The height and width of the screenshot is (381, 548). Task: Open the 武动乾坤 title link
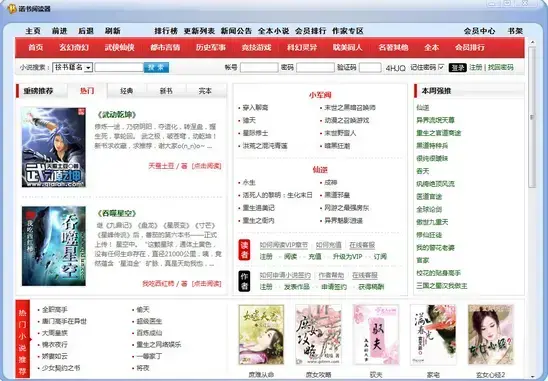pos(117,114)
